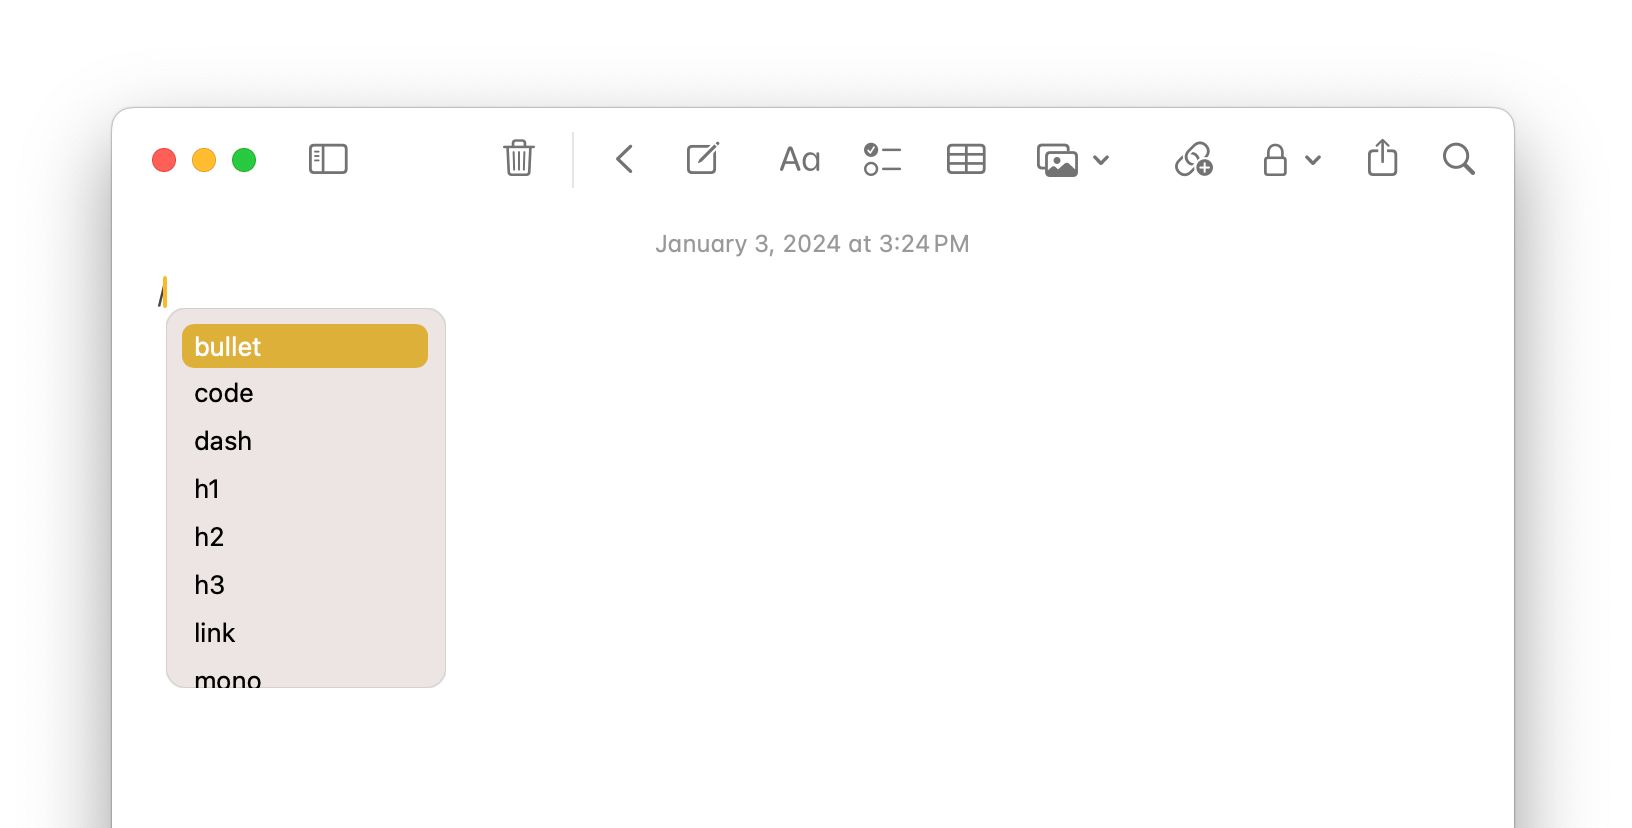The width and height of the screenshot is (1632, 828).
Task: Open the photos and media icon
Action: click(x=1057, y=160)
